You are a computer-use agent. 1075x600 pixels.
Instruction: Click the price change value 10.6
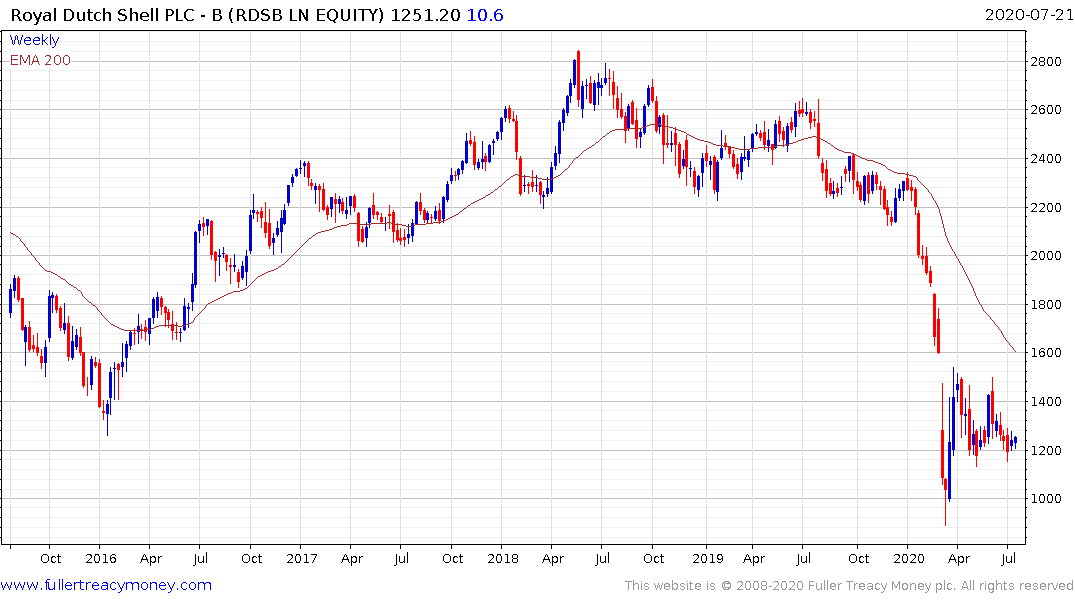485,15
